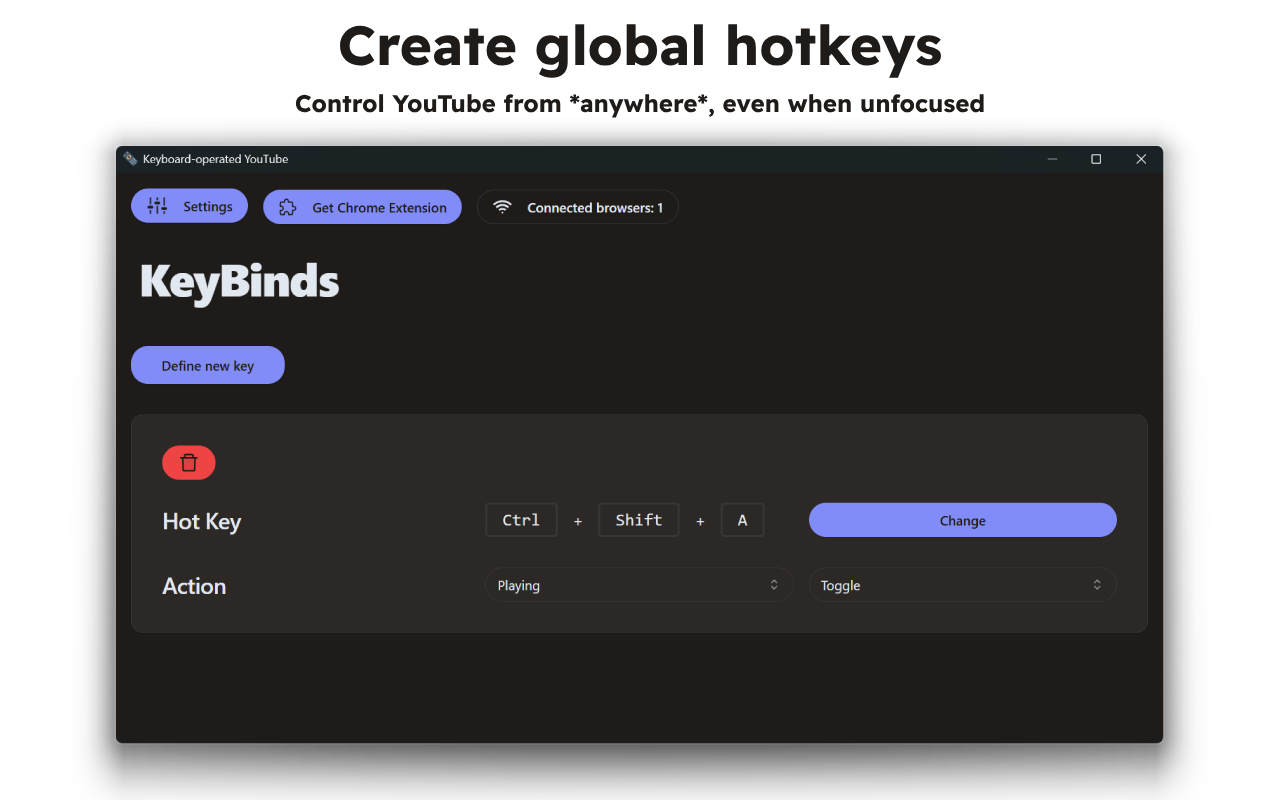1280x800 pixels.
Task: Click the Hot Key label
Action: click(202, 521)
